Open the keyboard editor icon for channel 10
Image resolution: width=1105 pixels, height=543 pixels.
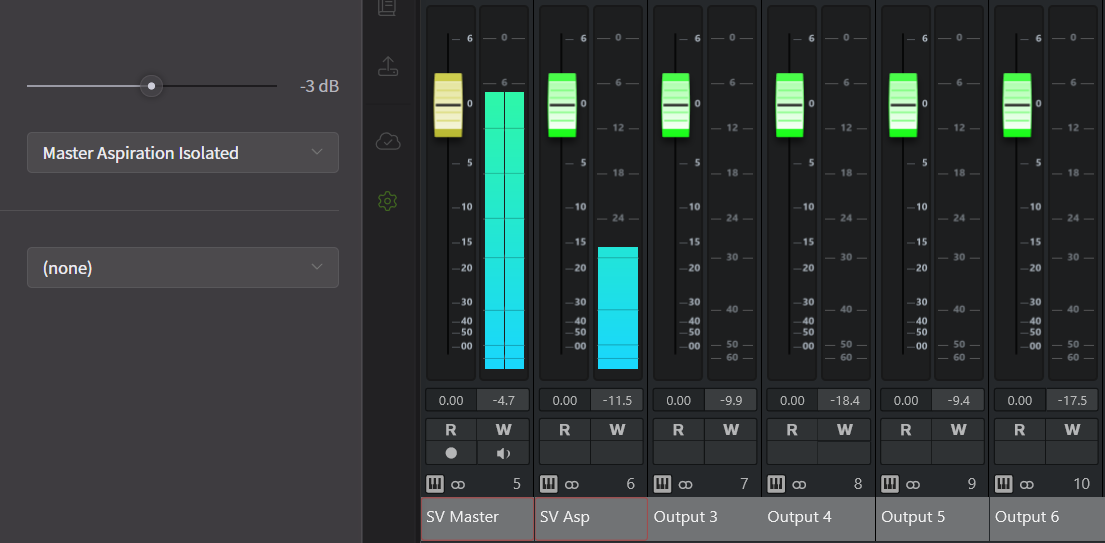coord(1004,484)
